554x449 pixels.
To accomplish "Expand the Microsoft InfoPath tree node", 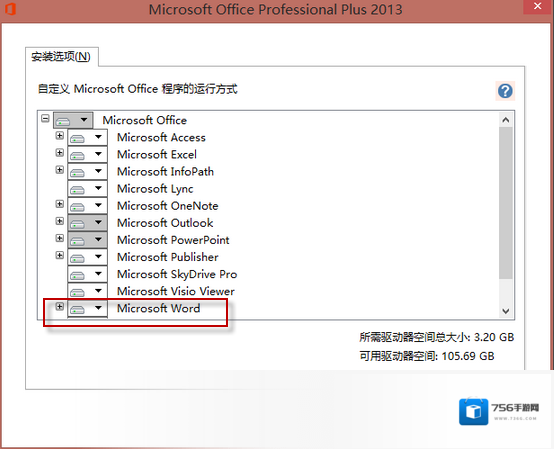I will coord(60,170).
